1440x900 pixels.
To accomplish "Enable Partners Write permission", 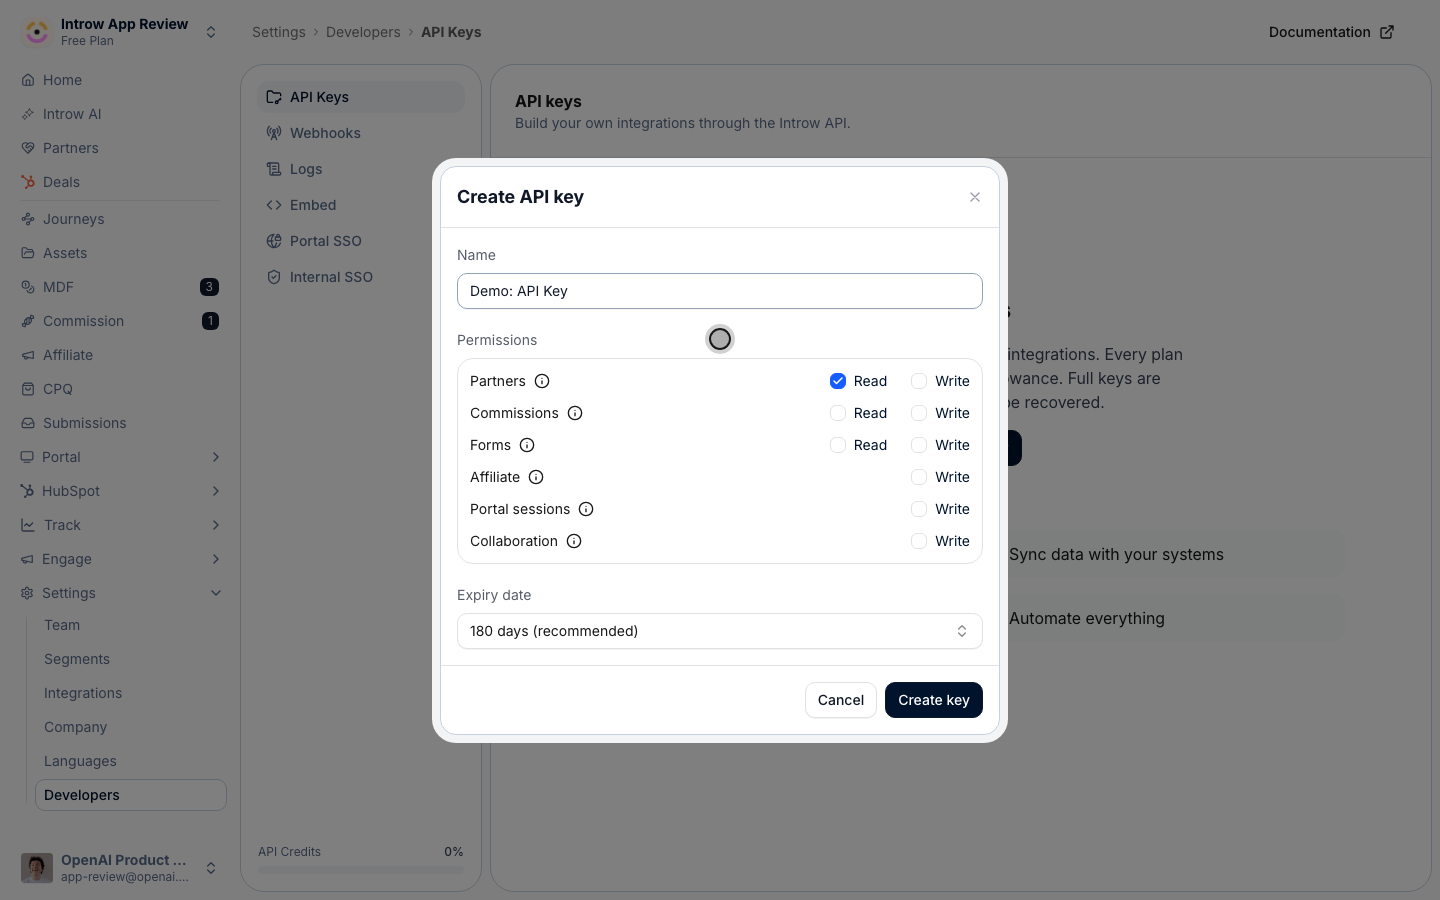I will [919, 381].
